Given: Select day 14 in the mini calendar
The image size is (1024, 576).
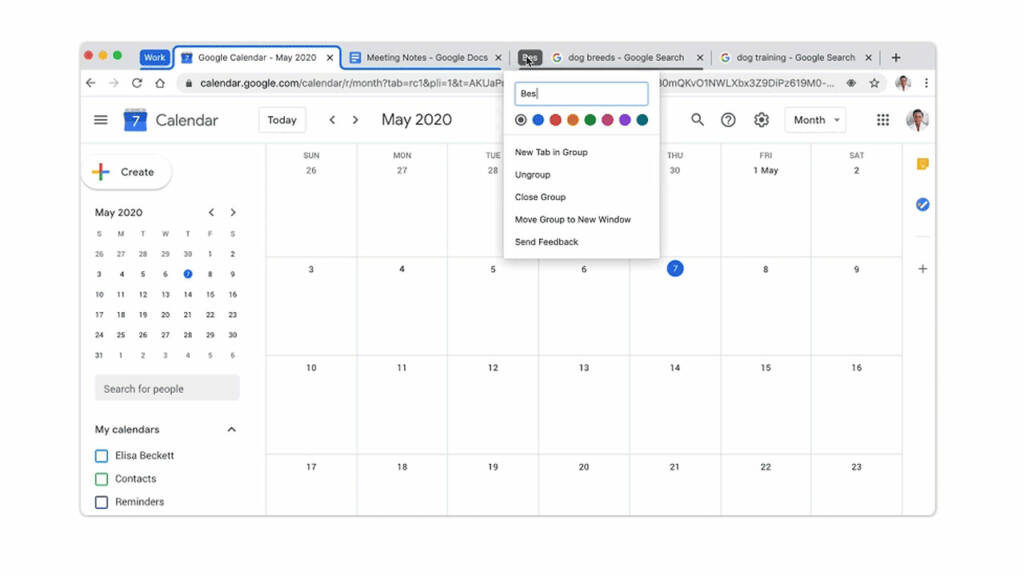Looking at the screenshot, I should point(187,295).
